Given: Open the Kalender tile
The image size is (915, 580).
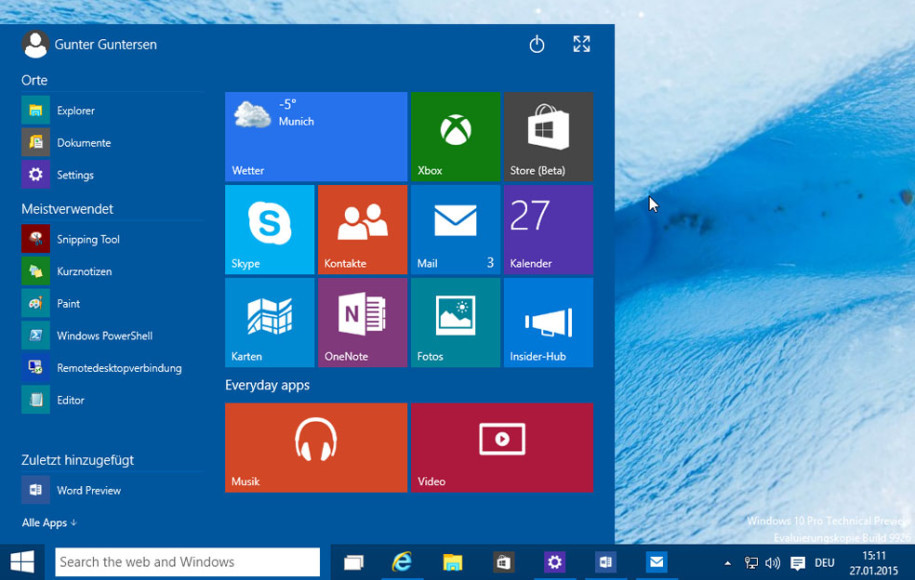Looking at the screenshot, I should [x=548, y=229].
